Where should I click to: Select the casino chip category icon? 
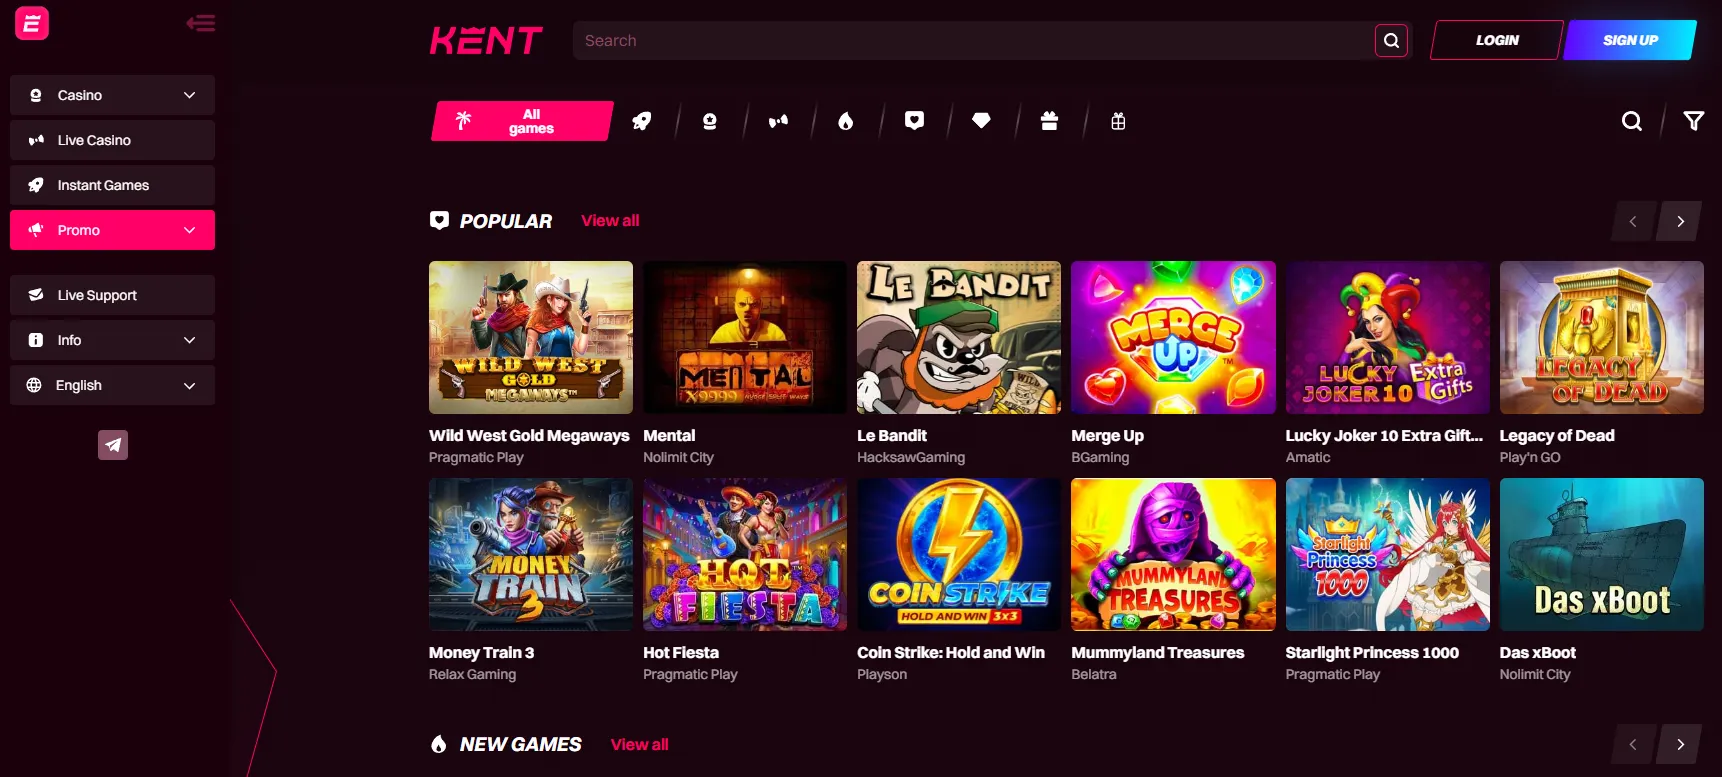click(x=710, y=121)
